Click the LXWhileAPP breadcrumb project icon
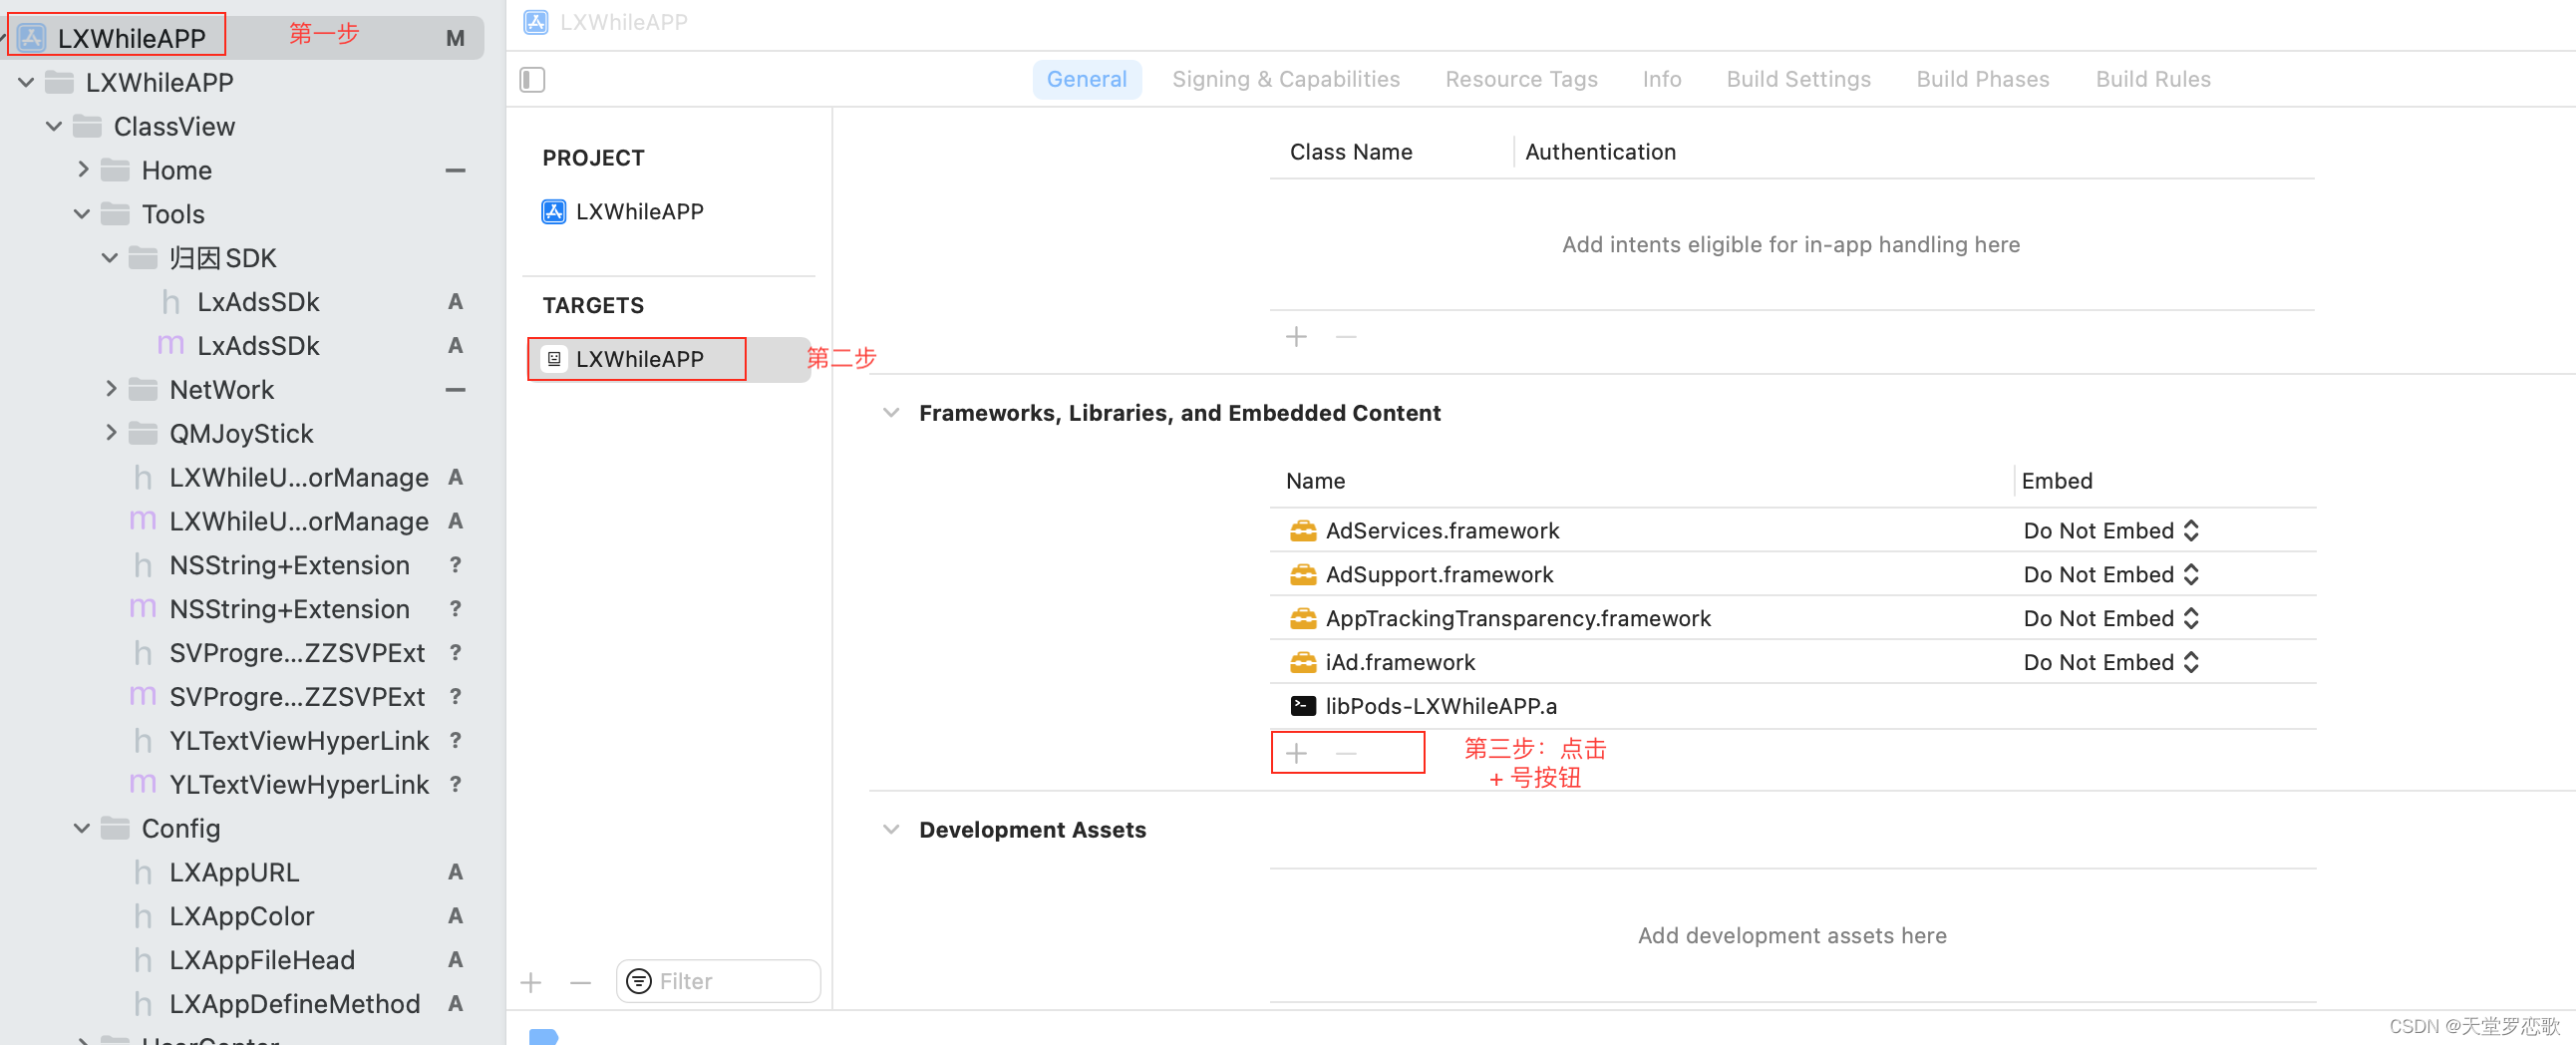Screen dimensions: 2576x1045 (x=536, y=22)
